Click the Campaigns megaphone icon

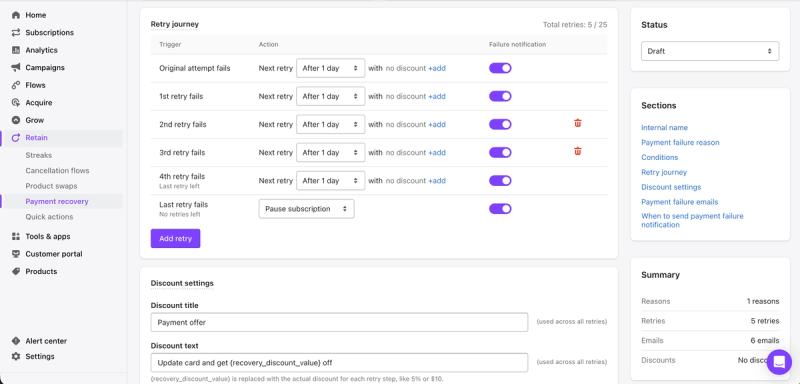click(16, 67)
